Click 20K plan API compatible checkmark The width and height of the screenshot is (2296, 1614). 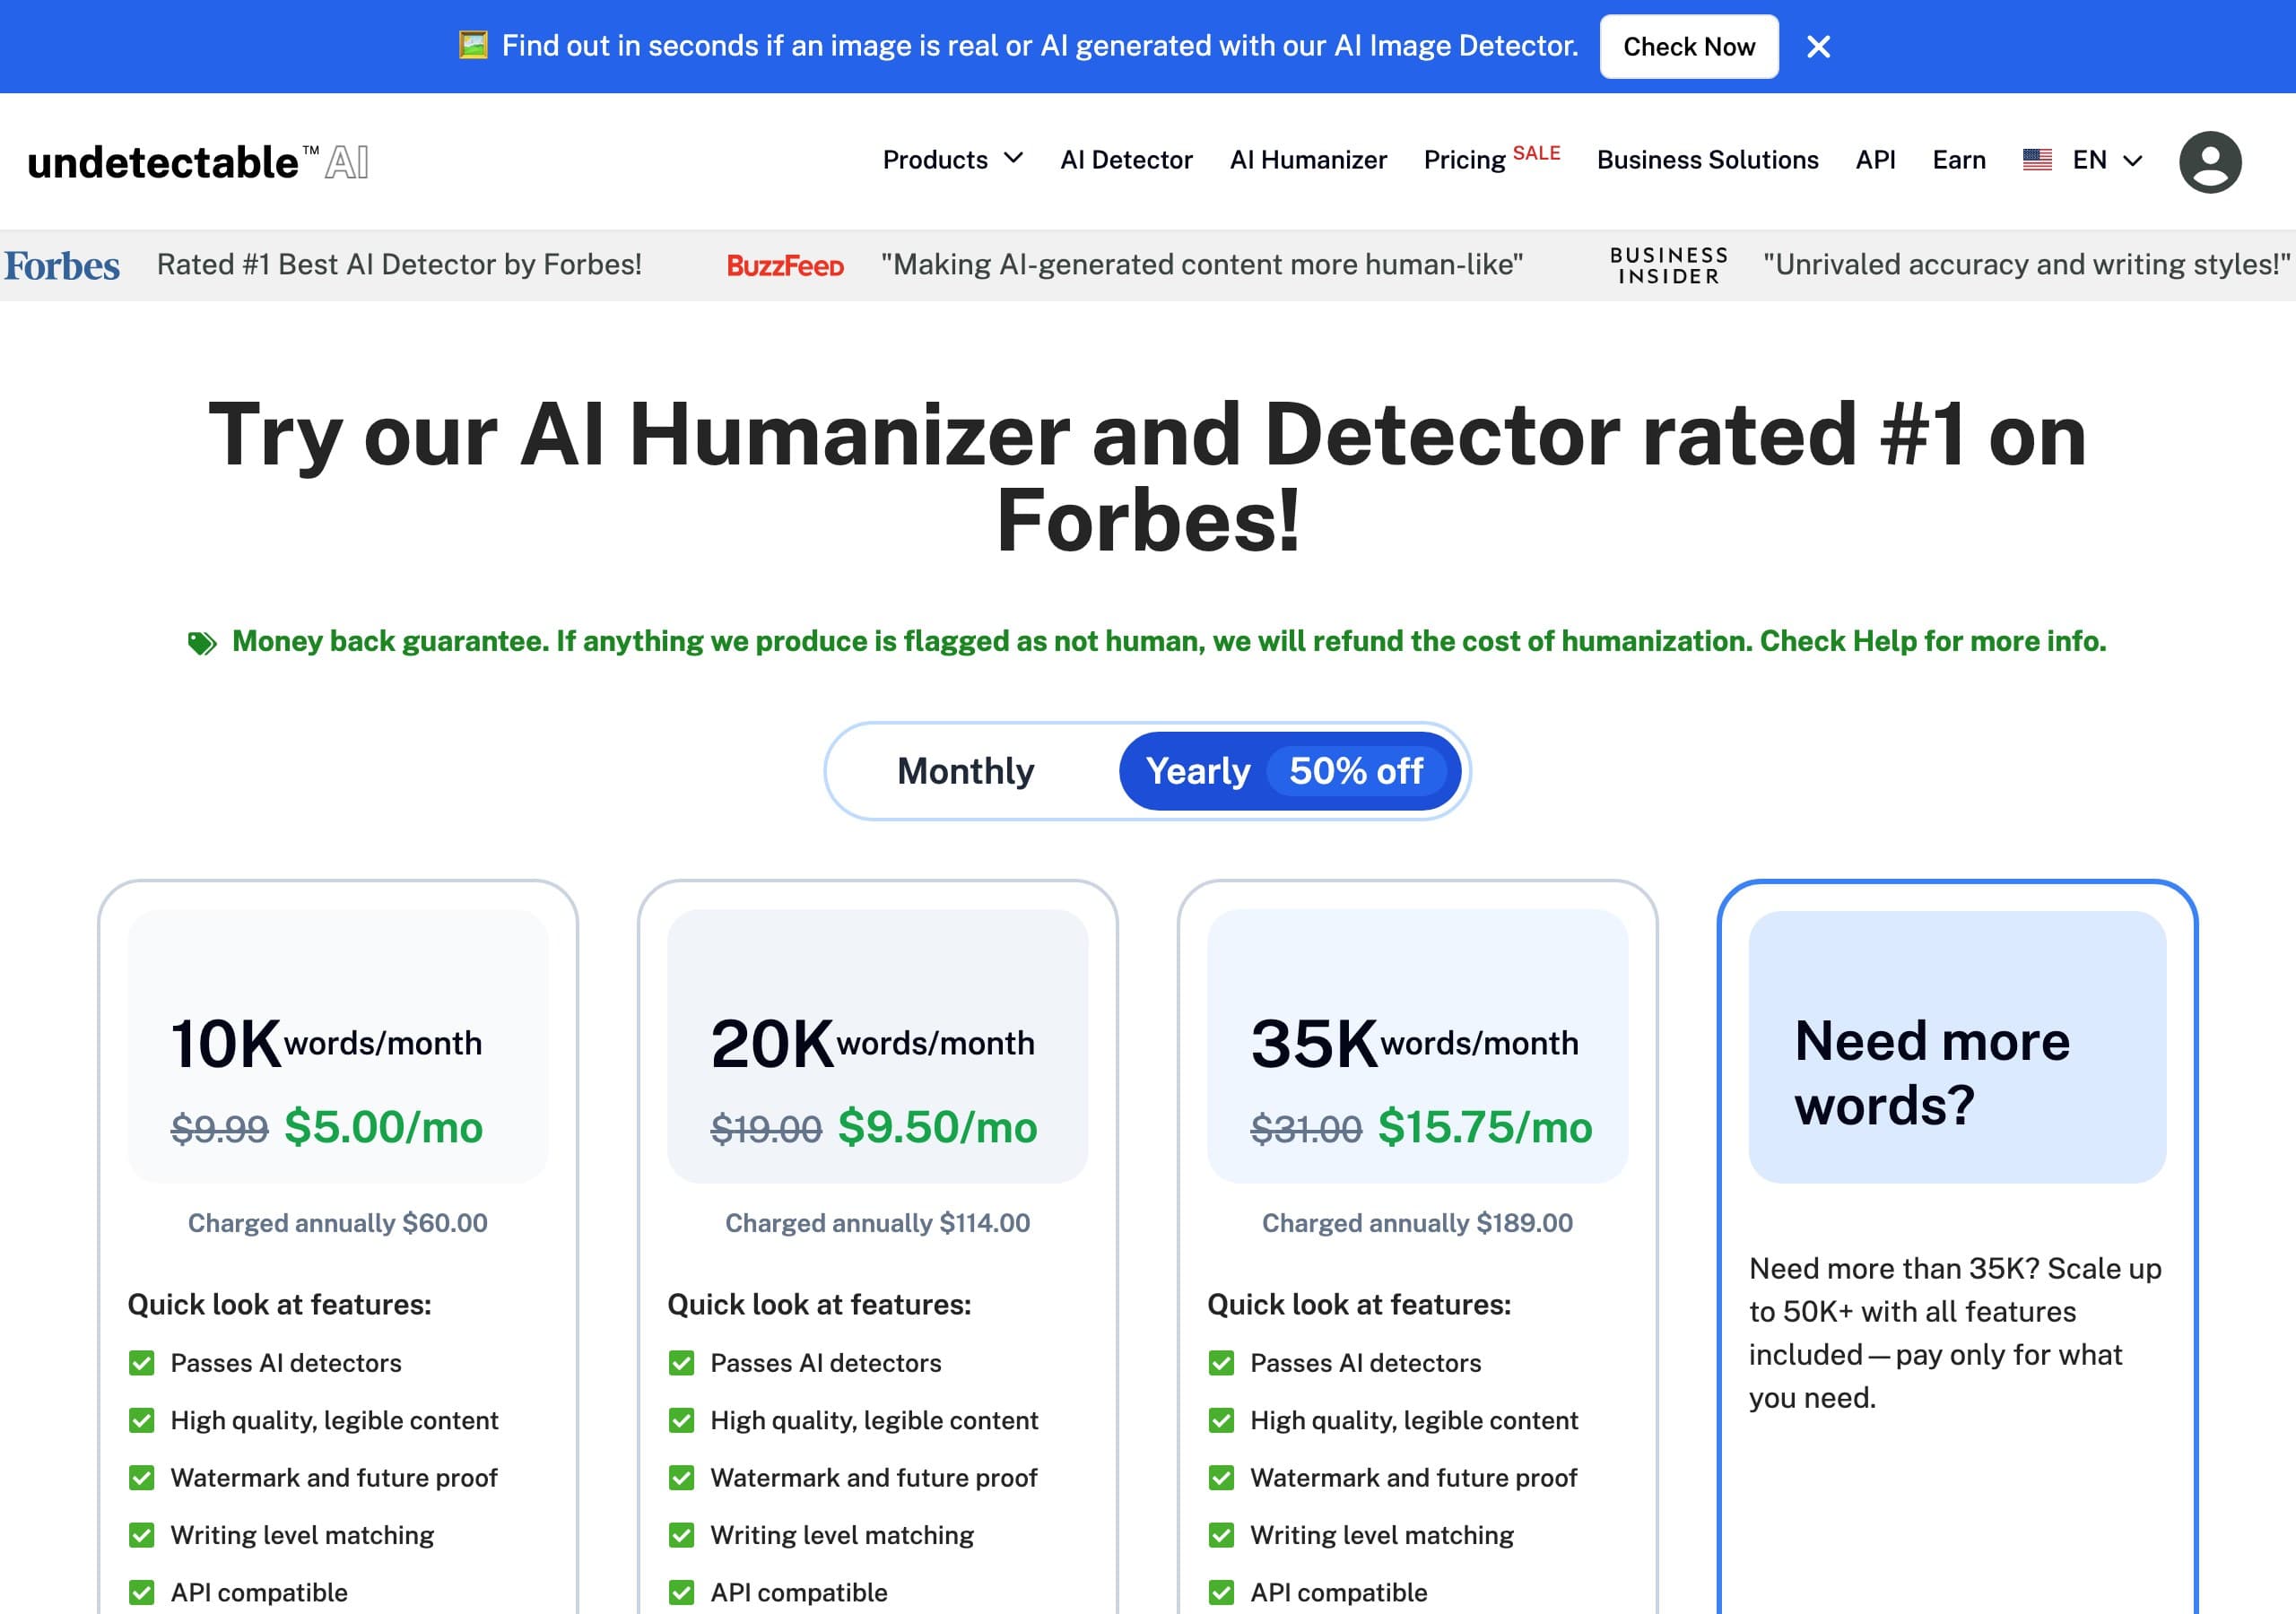pyautogui.click(x=682, y=1592)
